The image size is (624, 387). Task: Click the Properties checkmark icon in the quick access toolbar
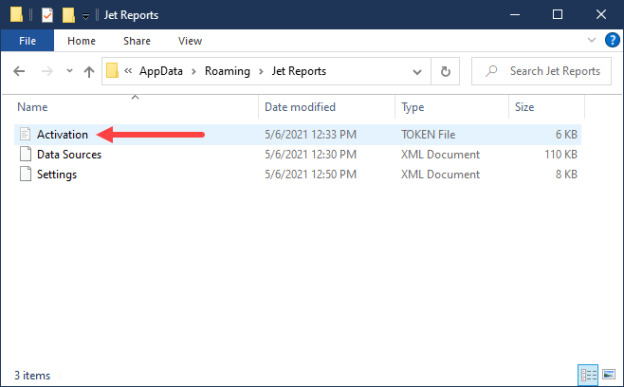[x=47, y=15]
